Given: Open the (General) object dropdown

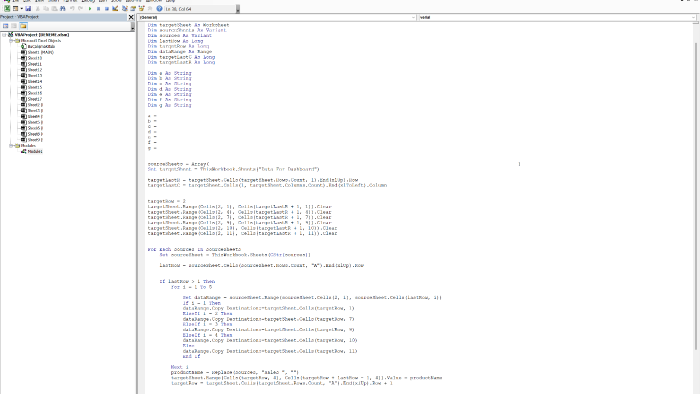Looking at the screenshot, I should [277, 17].
